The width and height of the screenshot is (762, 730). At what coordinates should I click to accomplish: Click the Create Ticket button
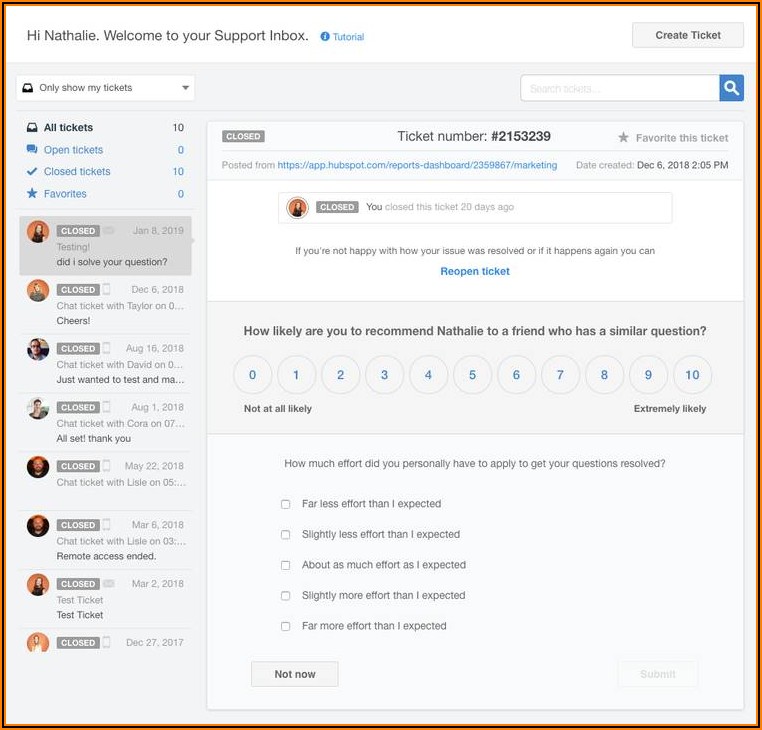pos(688,35)
